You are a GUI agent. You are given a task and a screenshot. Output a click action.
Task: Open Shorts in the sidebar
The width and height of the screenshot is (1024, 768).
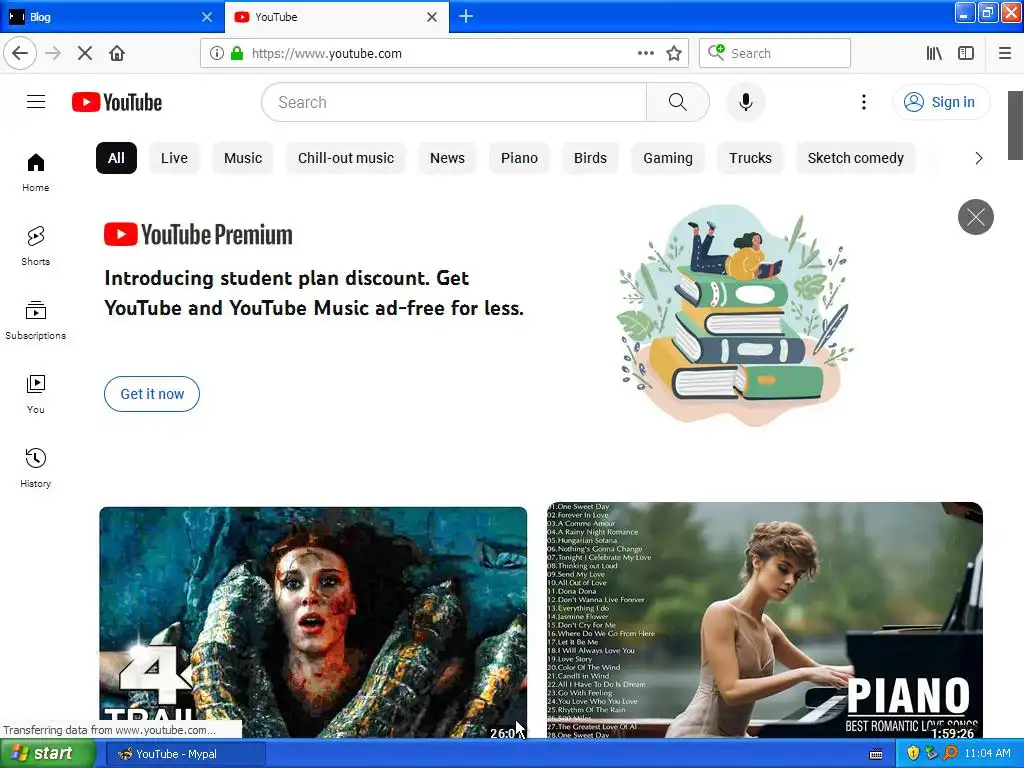[x=35, y=246]
